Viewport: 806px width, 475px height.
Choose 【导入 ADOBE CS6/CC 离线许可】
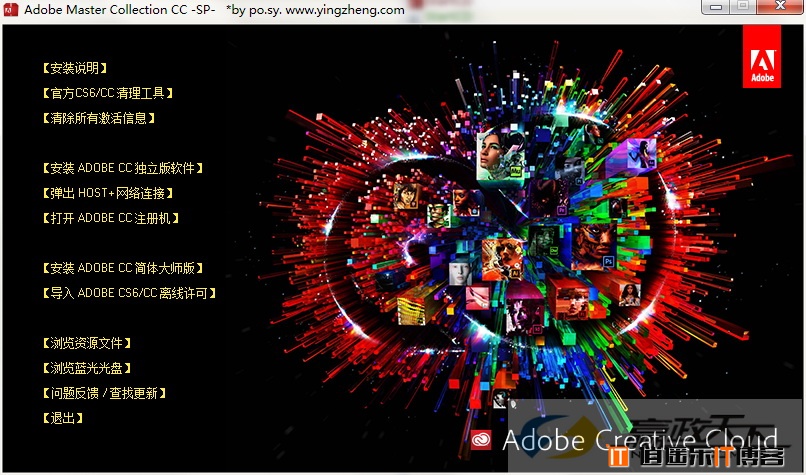tap(129, 293)
